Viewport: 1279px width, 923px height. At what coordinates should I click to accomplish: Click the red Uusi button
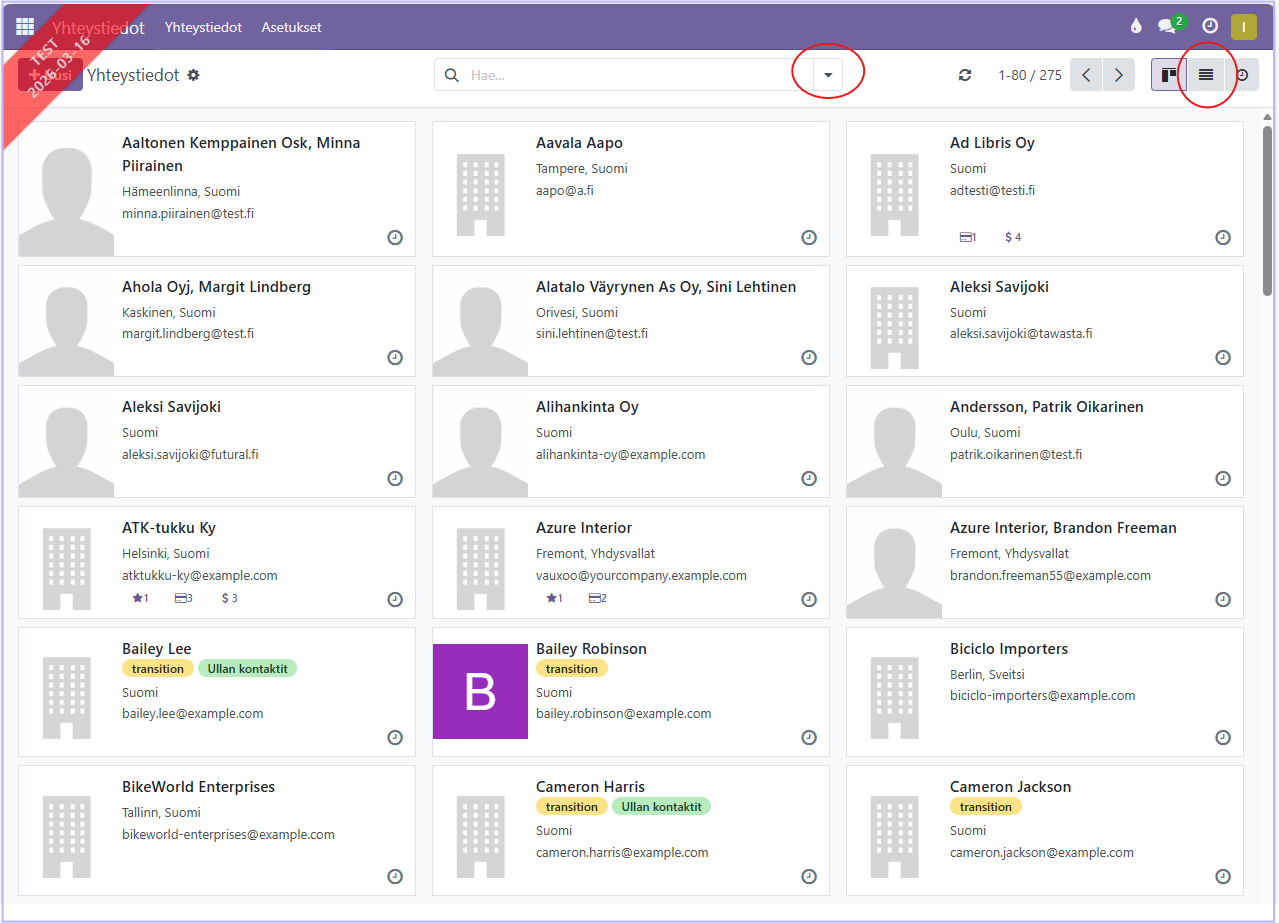pos(50,75)
